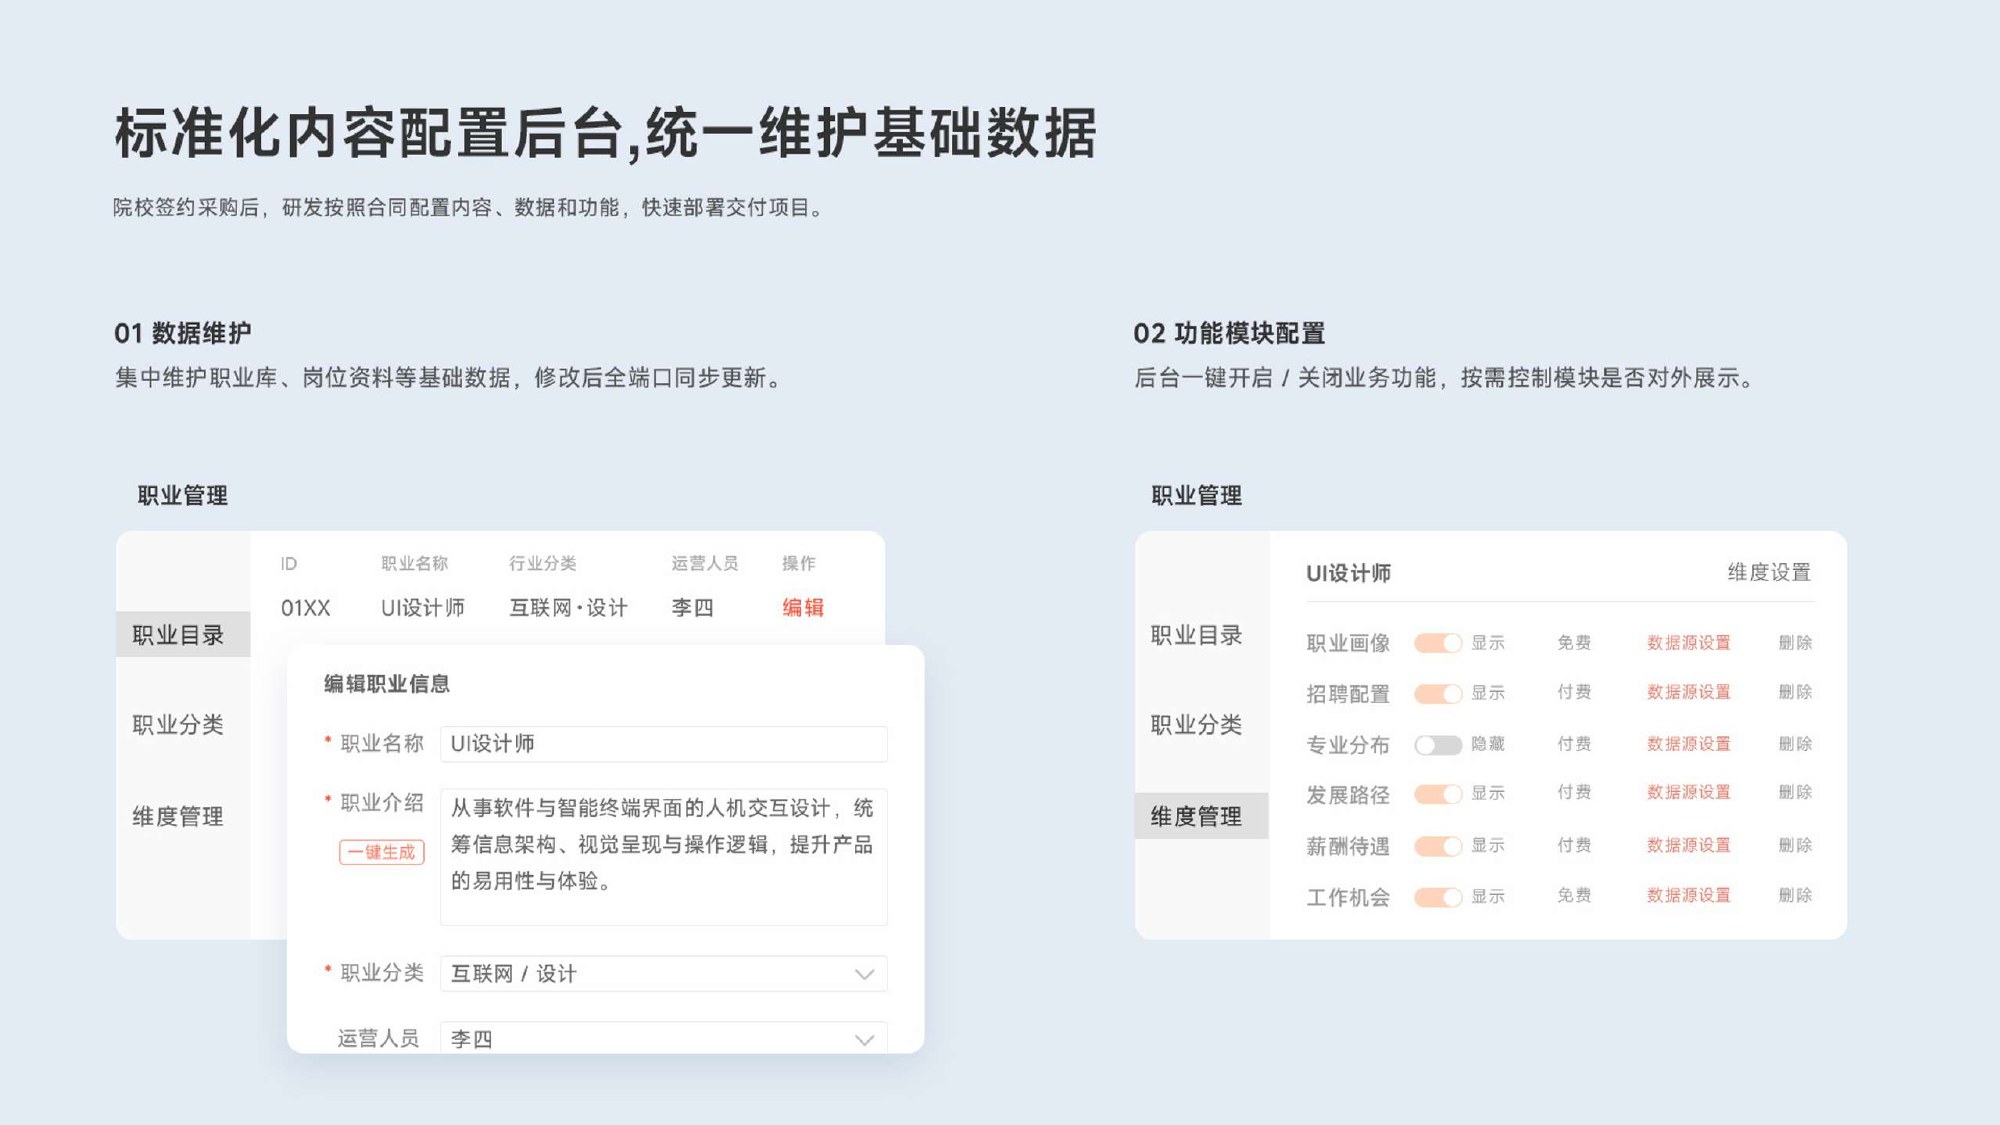
Task: Enable the 专业分布 hidden switch
Action: point(1438,745)
